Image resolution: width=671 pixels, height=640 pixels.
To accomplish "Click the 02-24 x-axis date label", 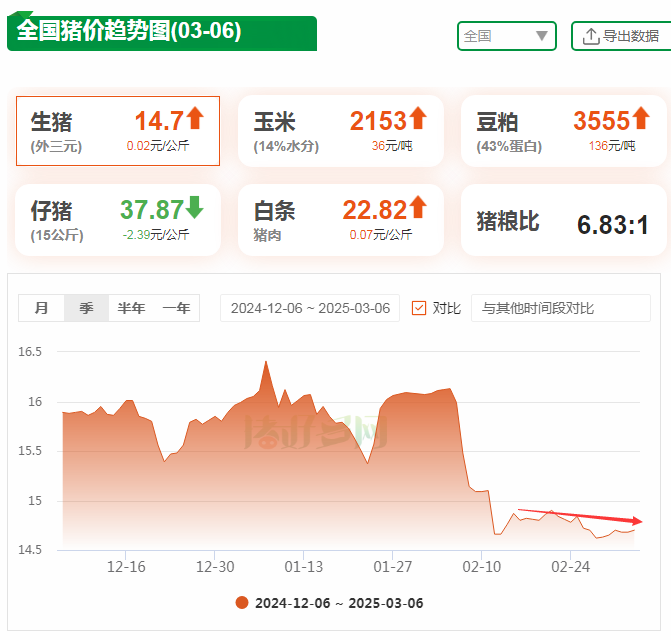I will [570, 567].
